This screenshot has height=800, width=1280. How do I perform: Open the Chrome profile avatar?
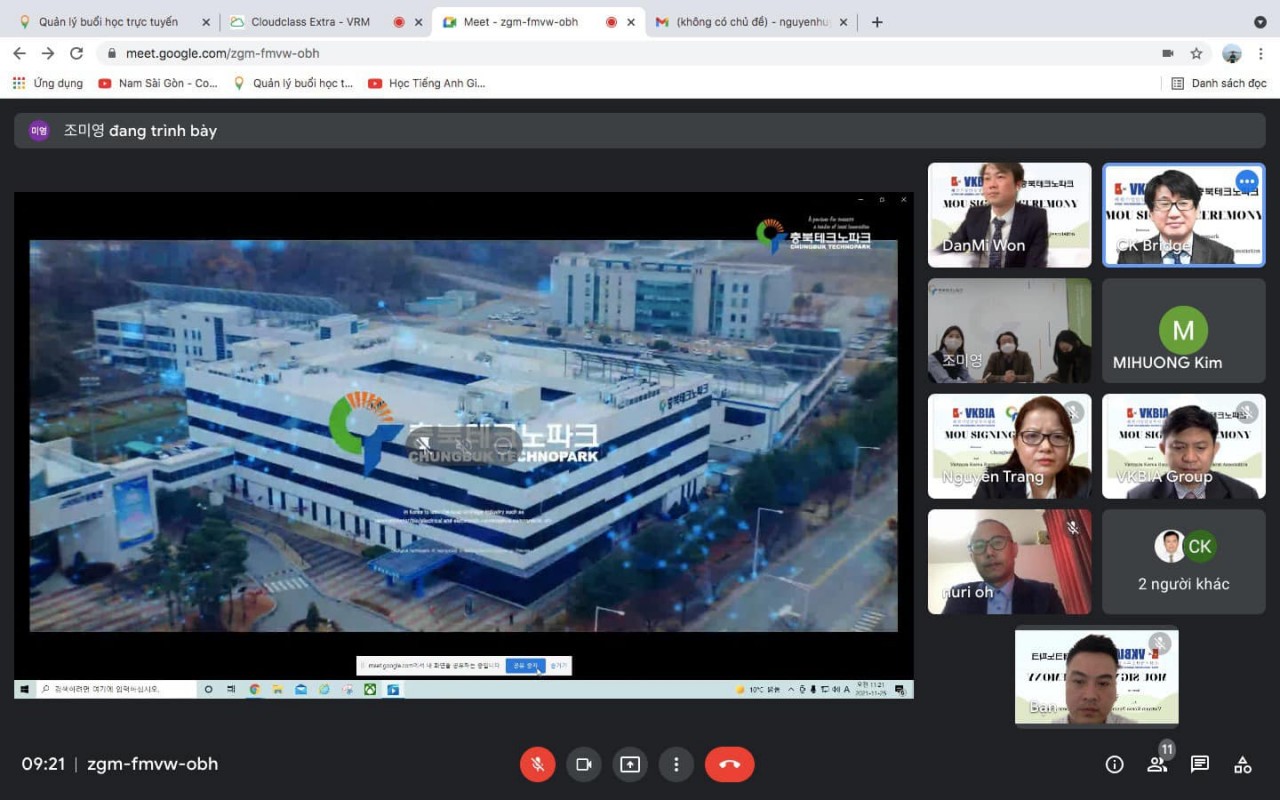(x=1232, y=53)
